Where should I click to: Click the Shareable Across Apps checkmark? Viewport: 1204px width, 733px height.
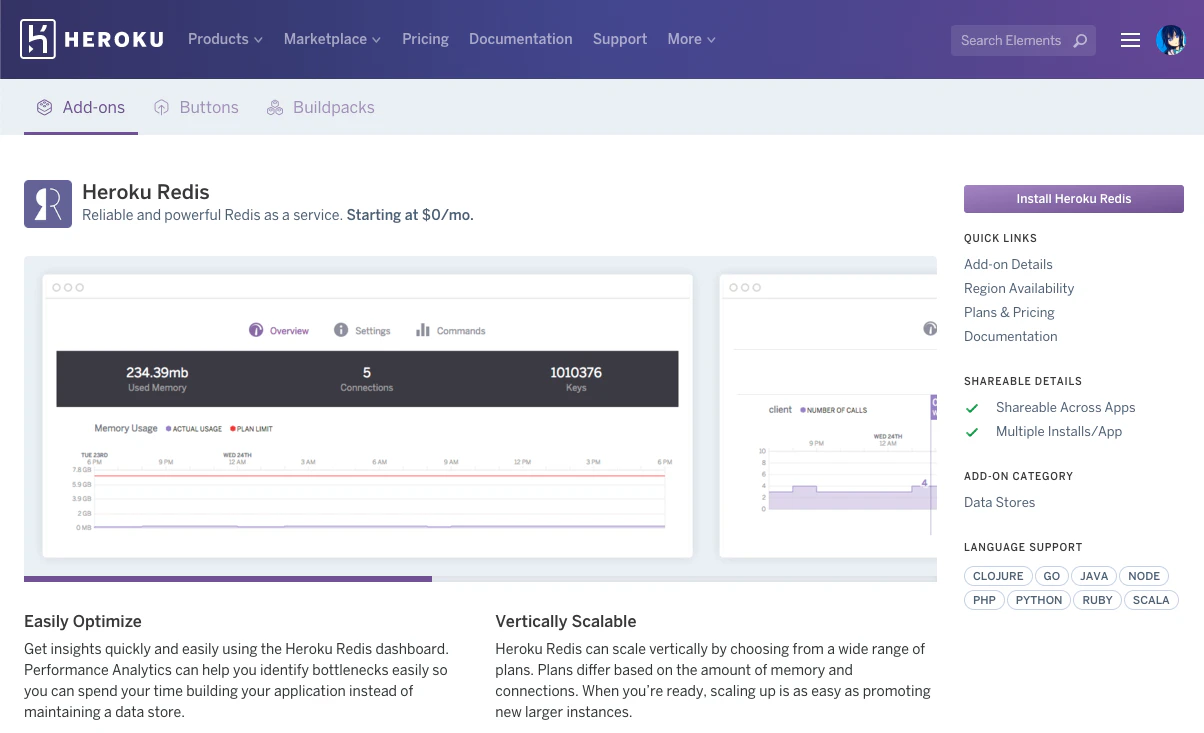click(x=971, y=408)
